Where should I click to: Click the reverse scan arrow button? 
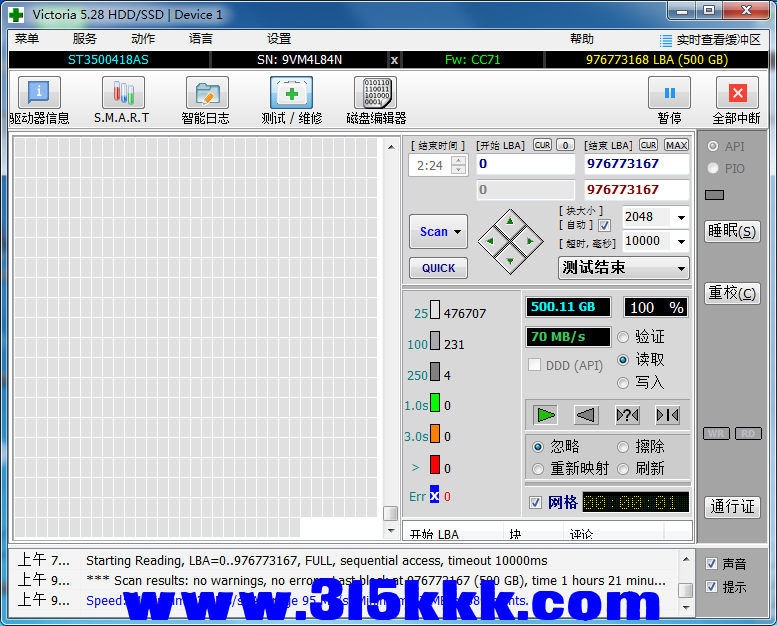pyautogui.click(x=586, y=415)
